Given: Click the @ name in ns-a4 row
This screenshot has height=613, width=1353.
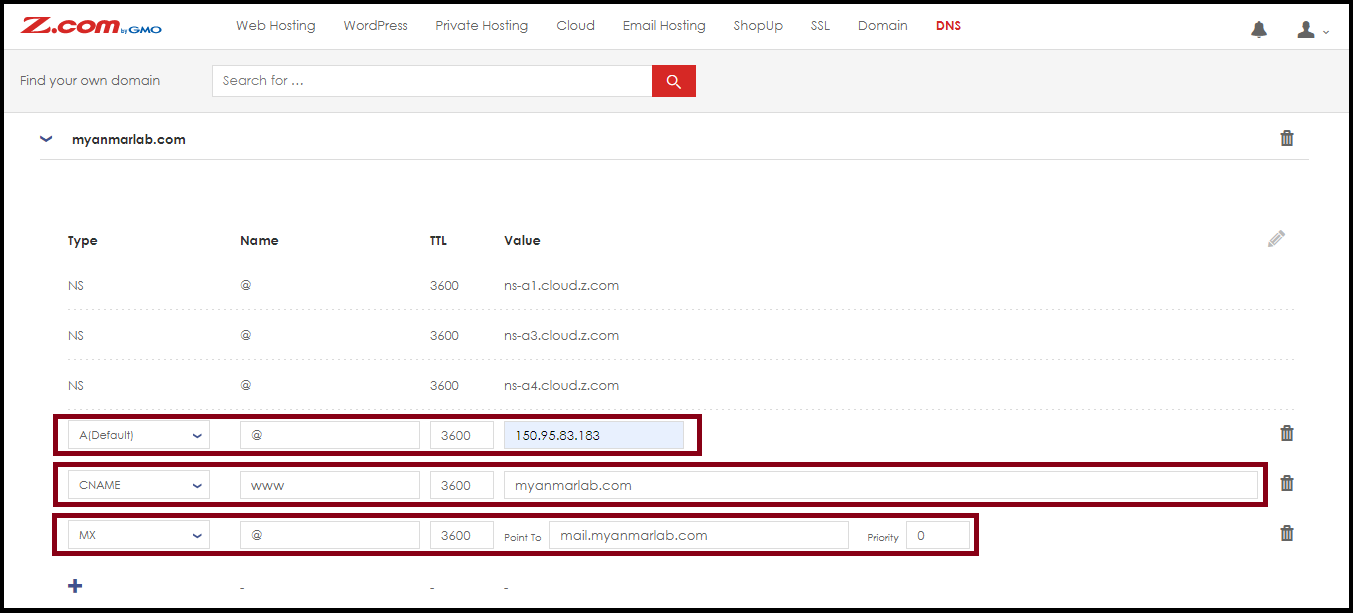Looking at the screenshot, I should 246,385.
